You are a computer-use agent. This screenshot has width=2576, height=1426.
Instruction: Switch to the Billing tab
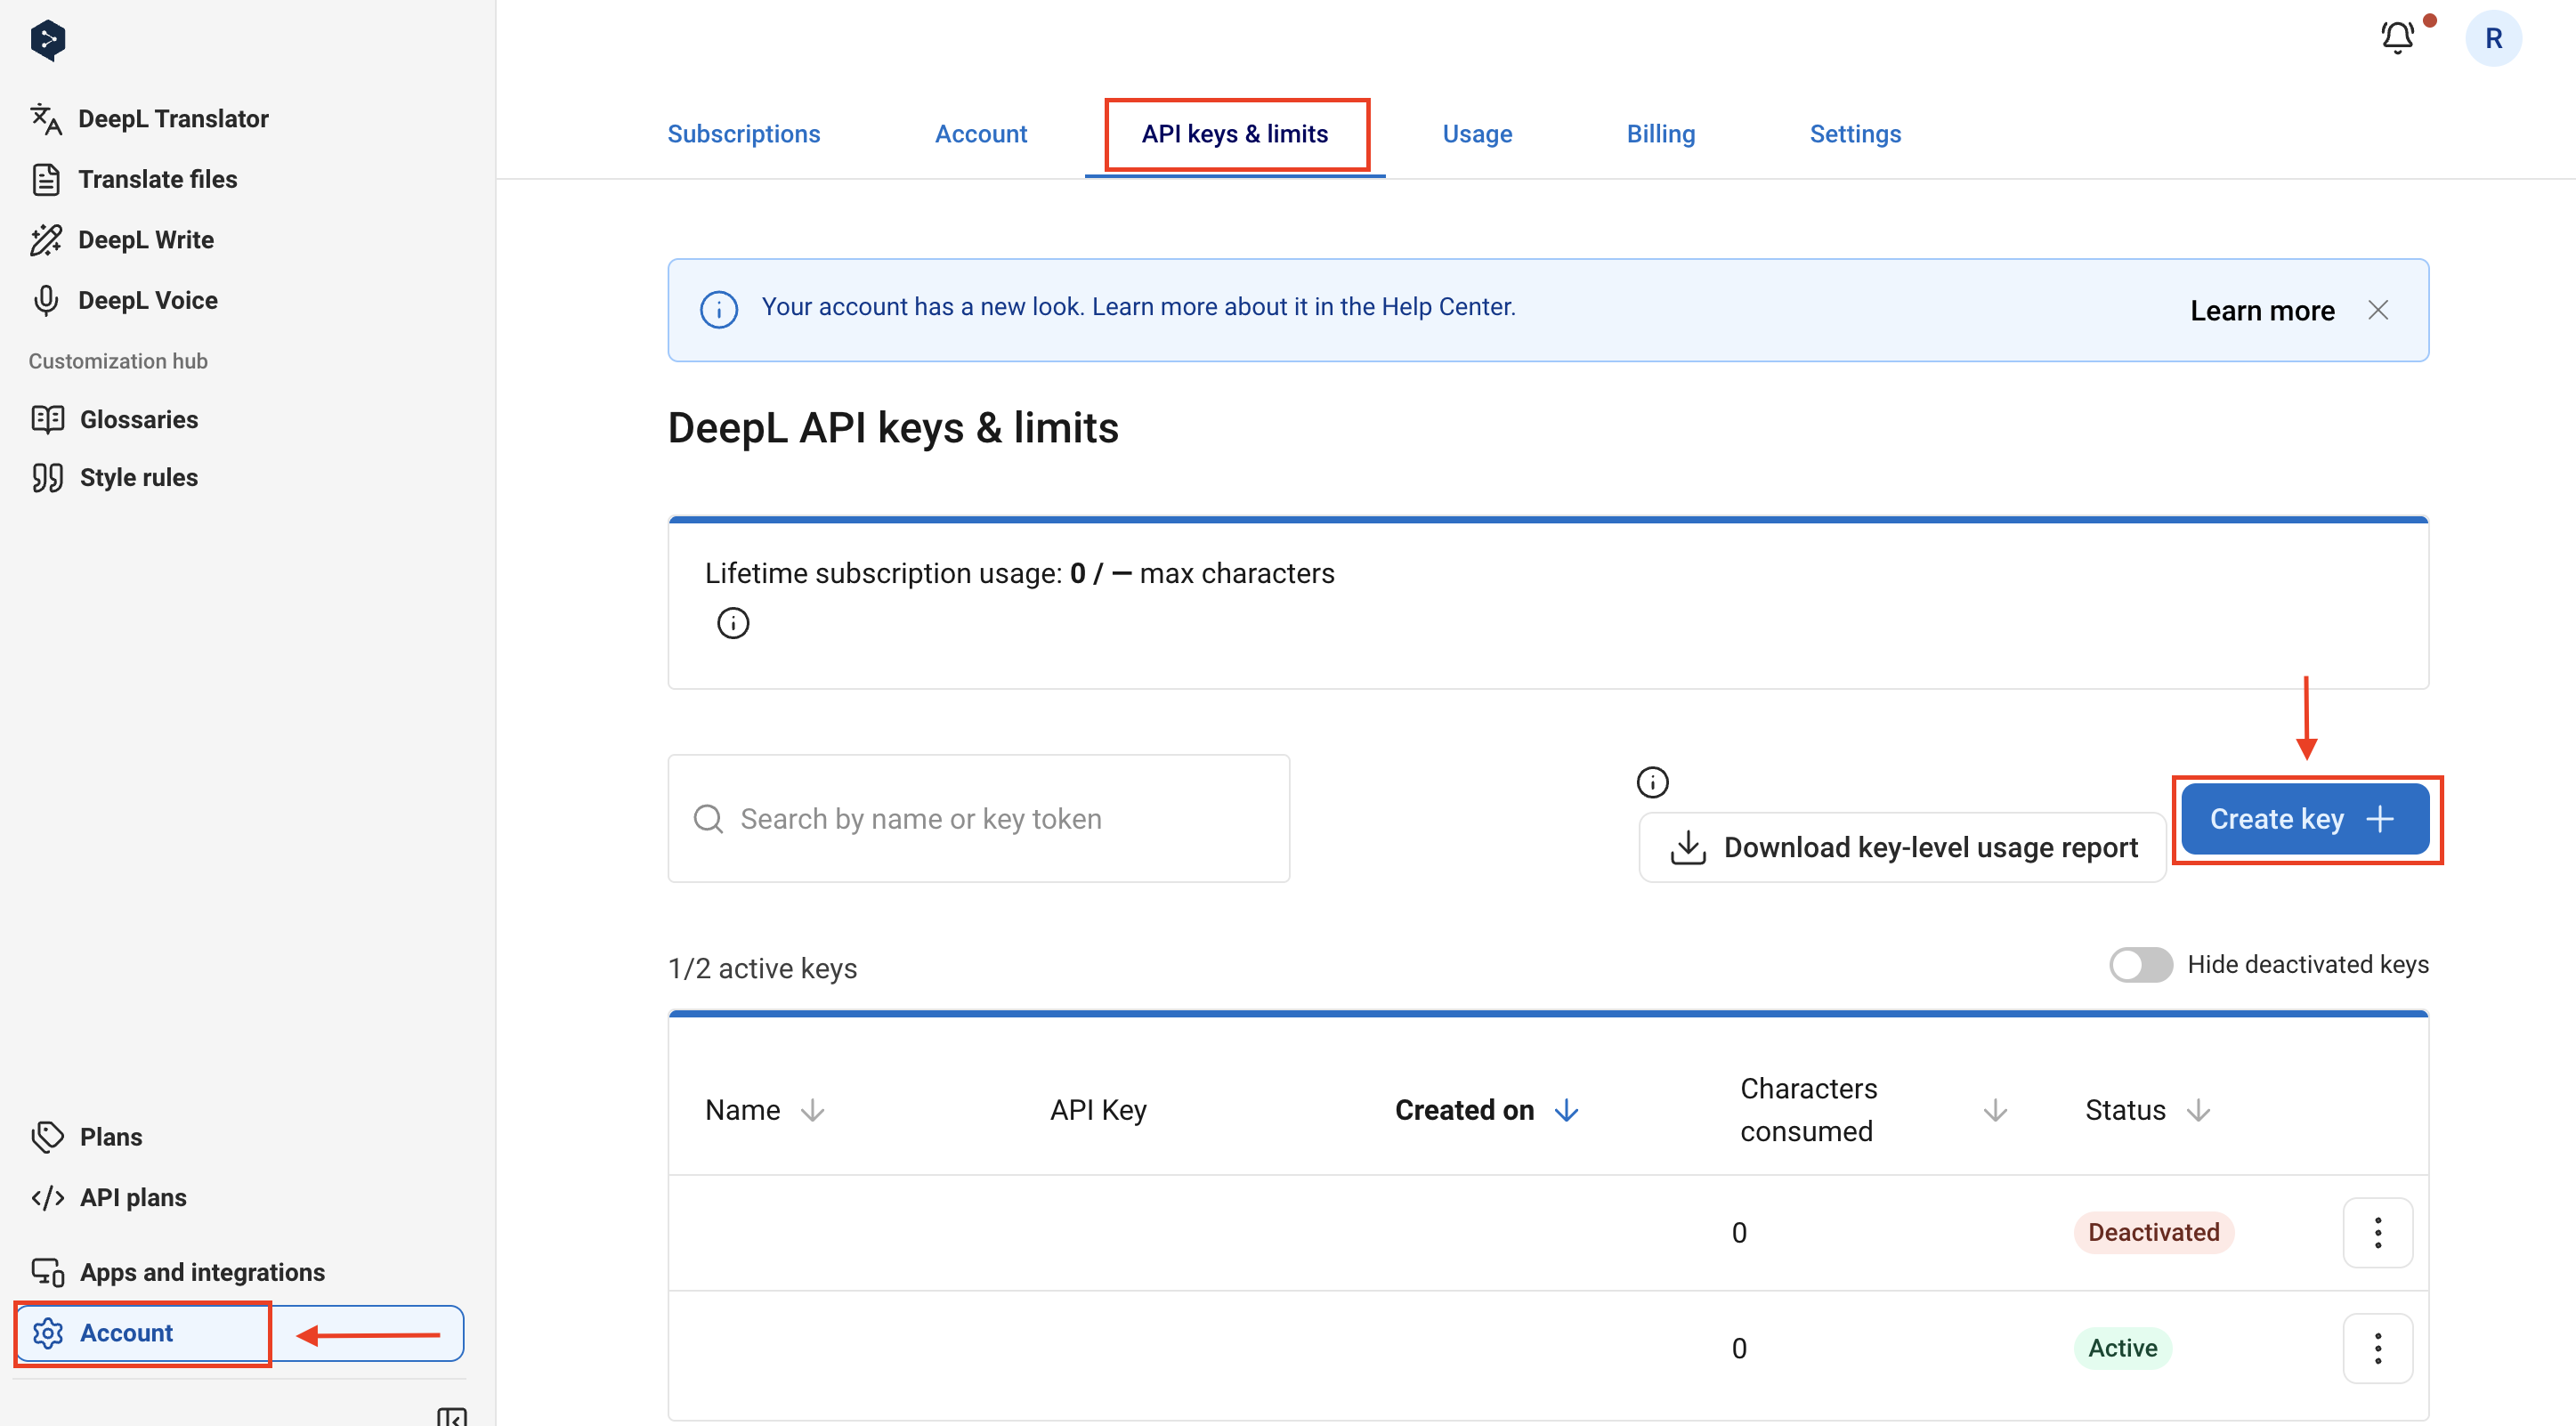point(1660,134)
